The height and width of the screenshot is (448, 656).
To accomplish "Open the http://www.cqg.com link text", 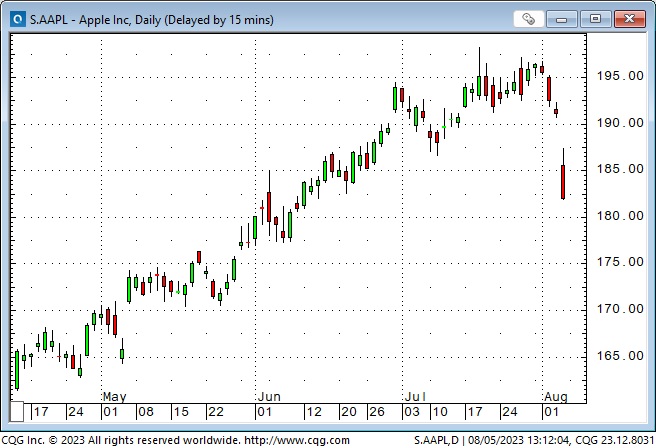I will click(x=297, y=440).
